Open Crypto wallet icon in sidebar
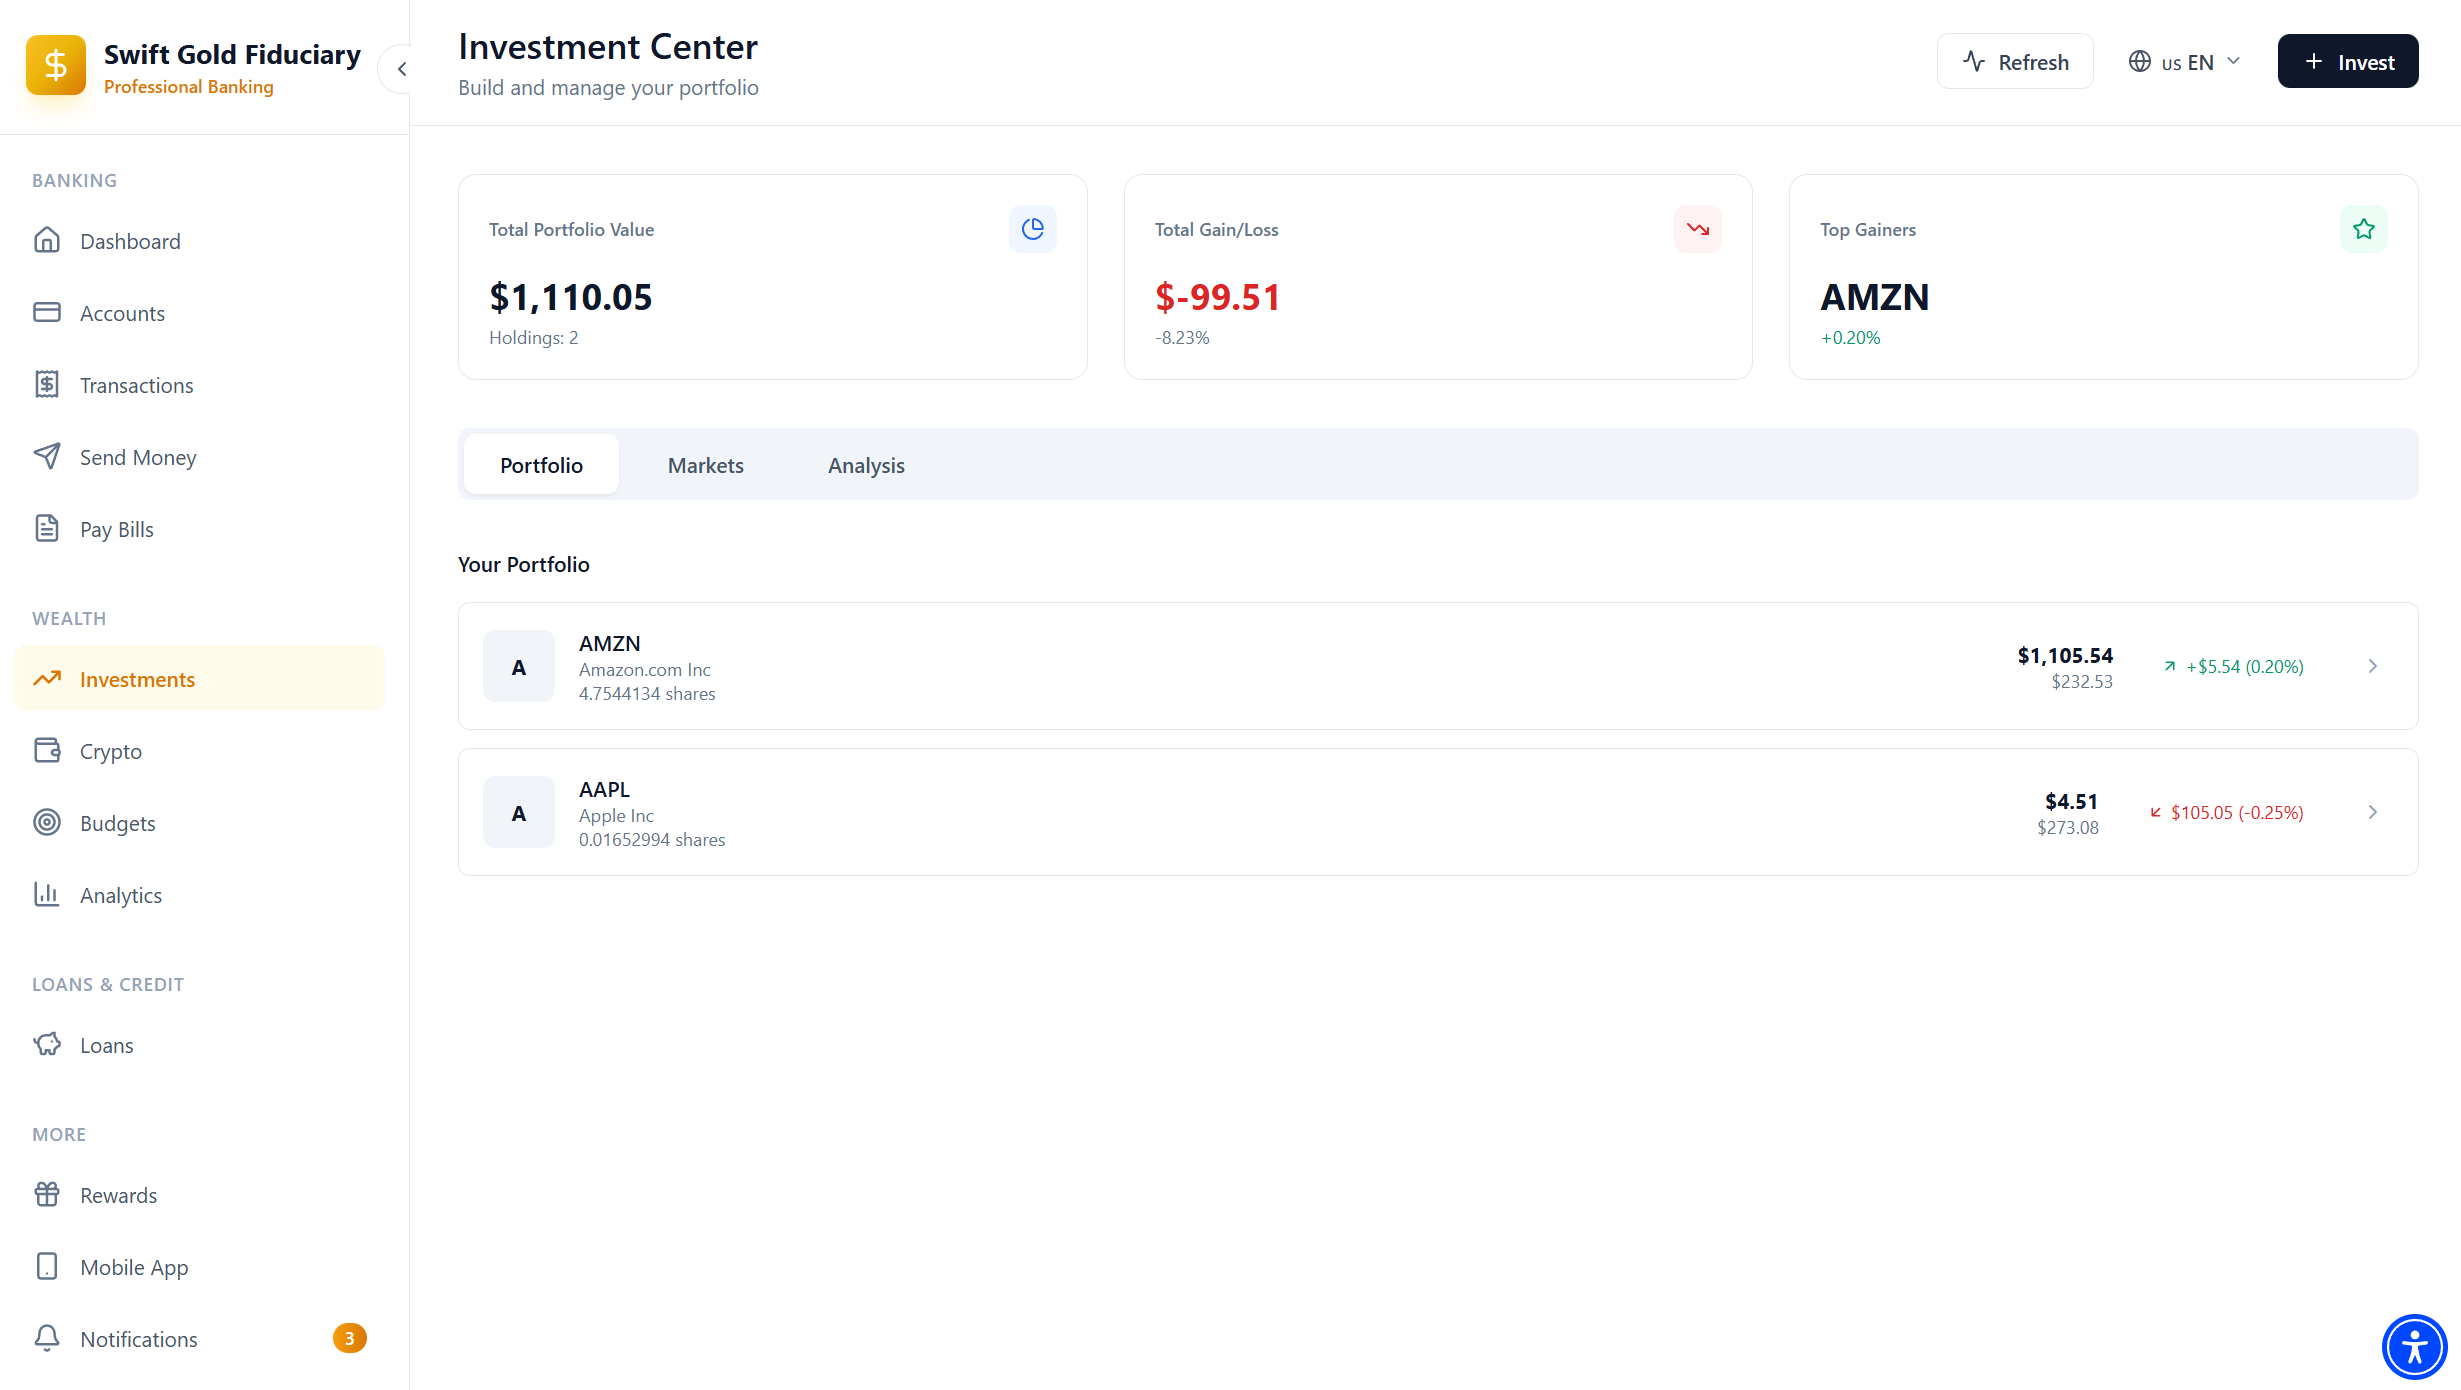The height and width of the screenshot is (1390, 2461). click(47, 751)
